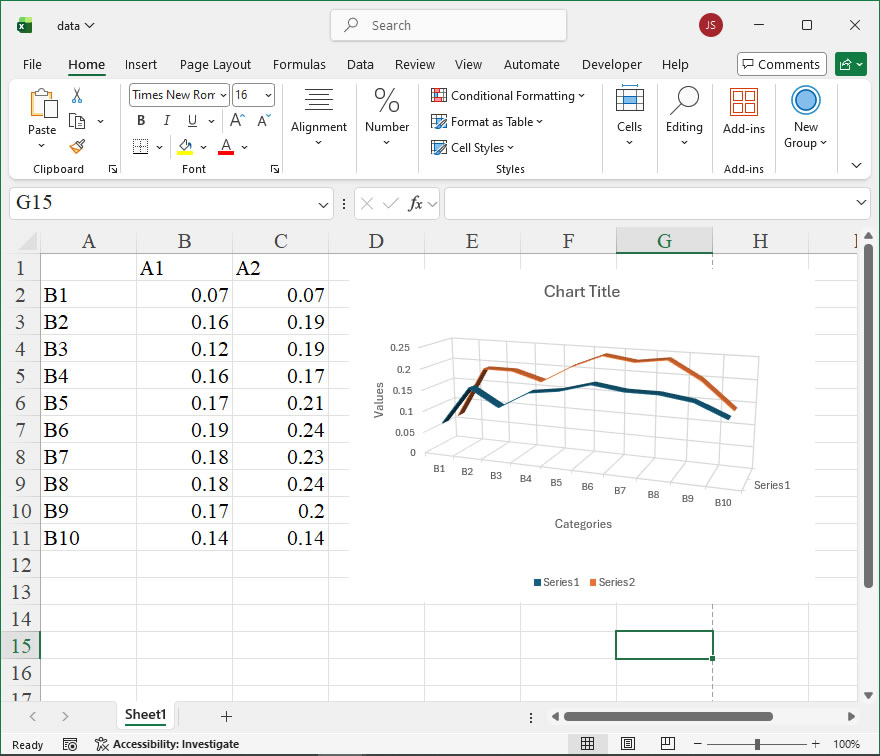Screen dimensions: 880x756
Task: Open the Insert ribbon tab
Action: tap(141, 64)
